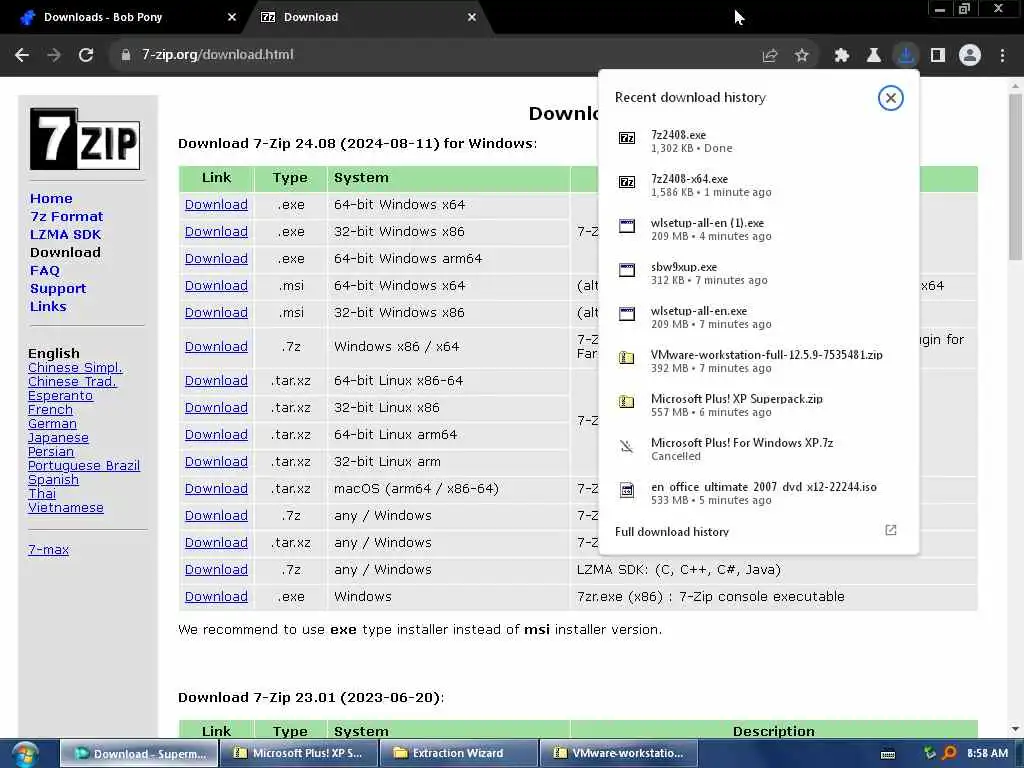Open the 7z2408-x64.exe download entry
The width and height of the screenshot is (1024, 768).
758,185
